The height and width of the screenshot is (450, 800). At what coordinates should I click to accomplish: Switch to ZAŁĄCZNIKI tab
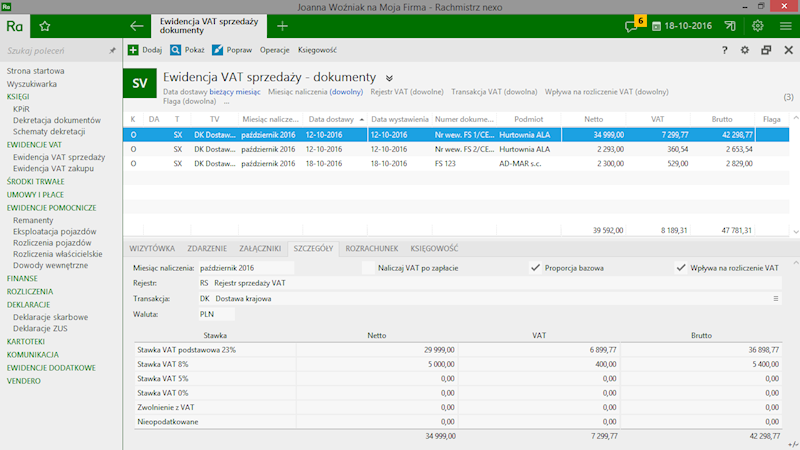pyautogui.click(x=260, y=248)
